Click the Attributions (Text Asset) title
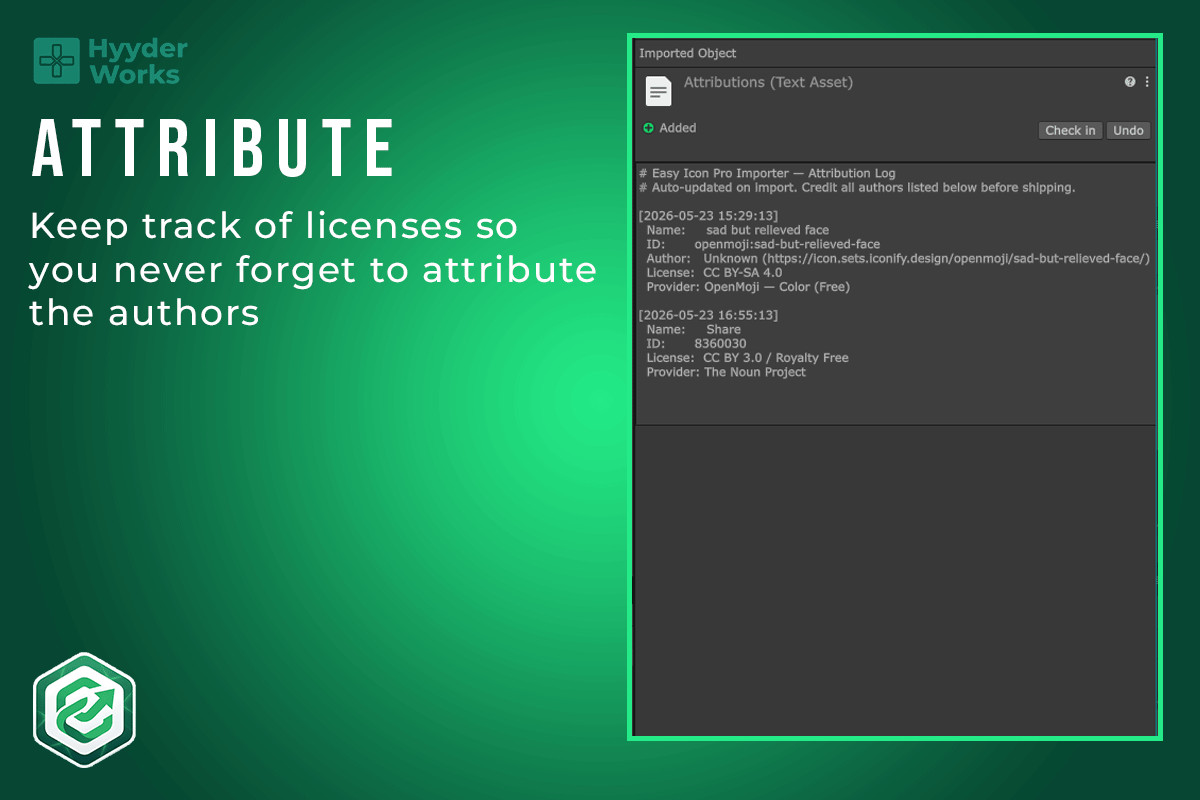The image size is (1200, 800). click(768, 83)
